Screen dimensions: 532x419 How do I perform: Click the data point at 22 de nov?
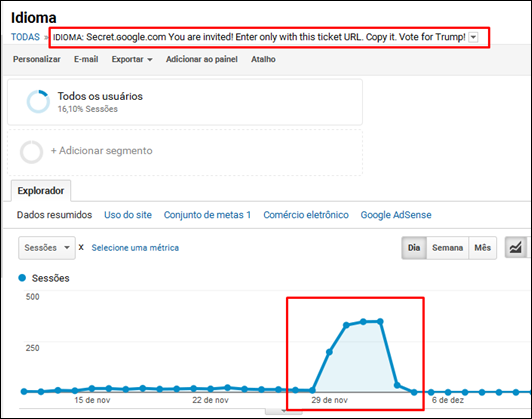click(x=211, y=389)
